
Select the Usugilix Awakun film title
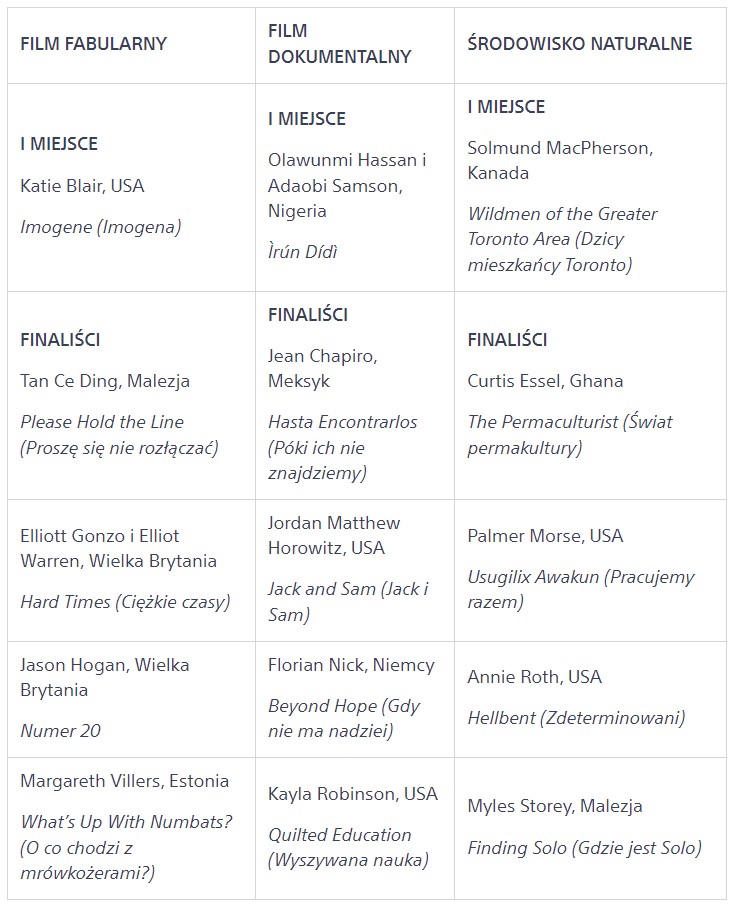tap(581, 589)
